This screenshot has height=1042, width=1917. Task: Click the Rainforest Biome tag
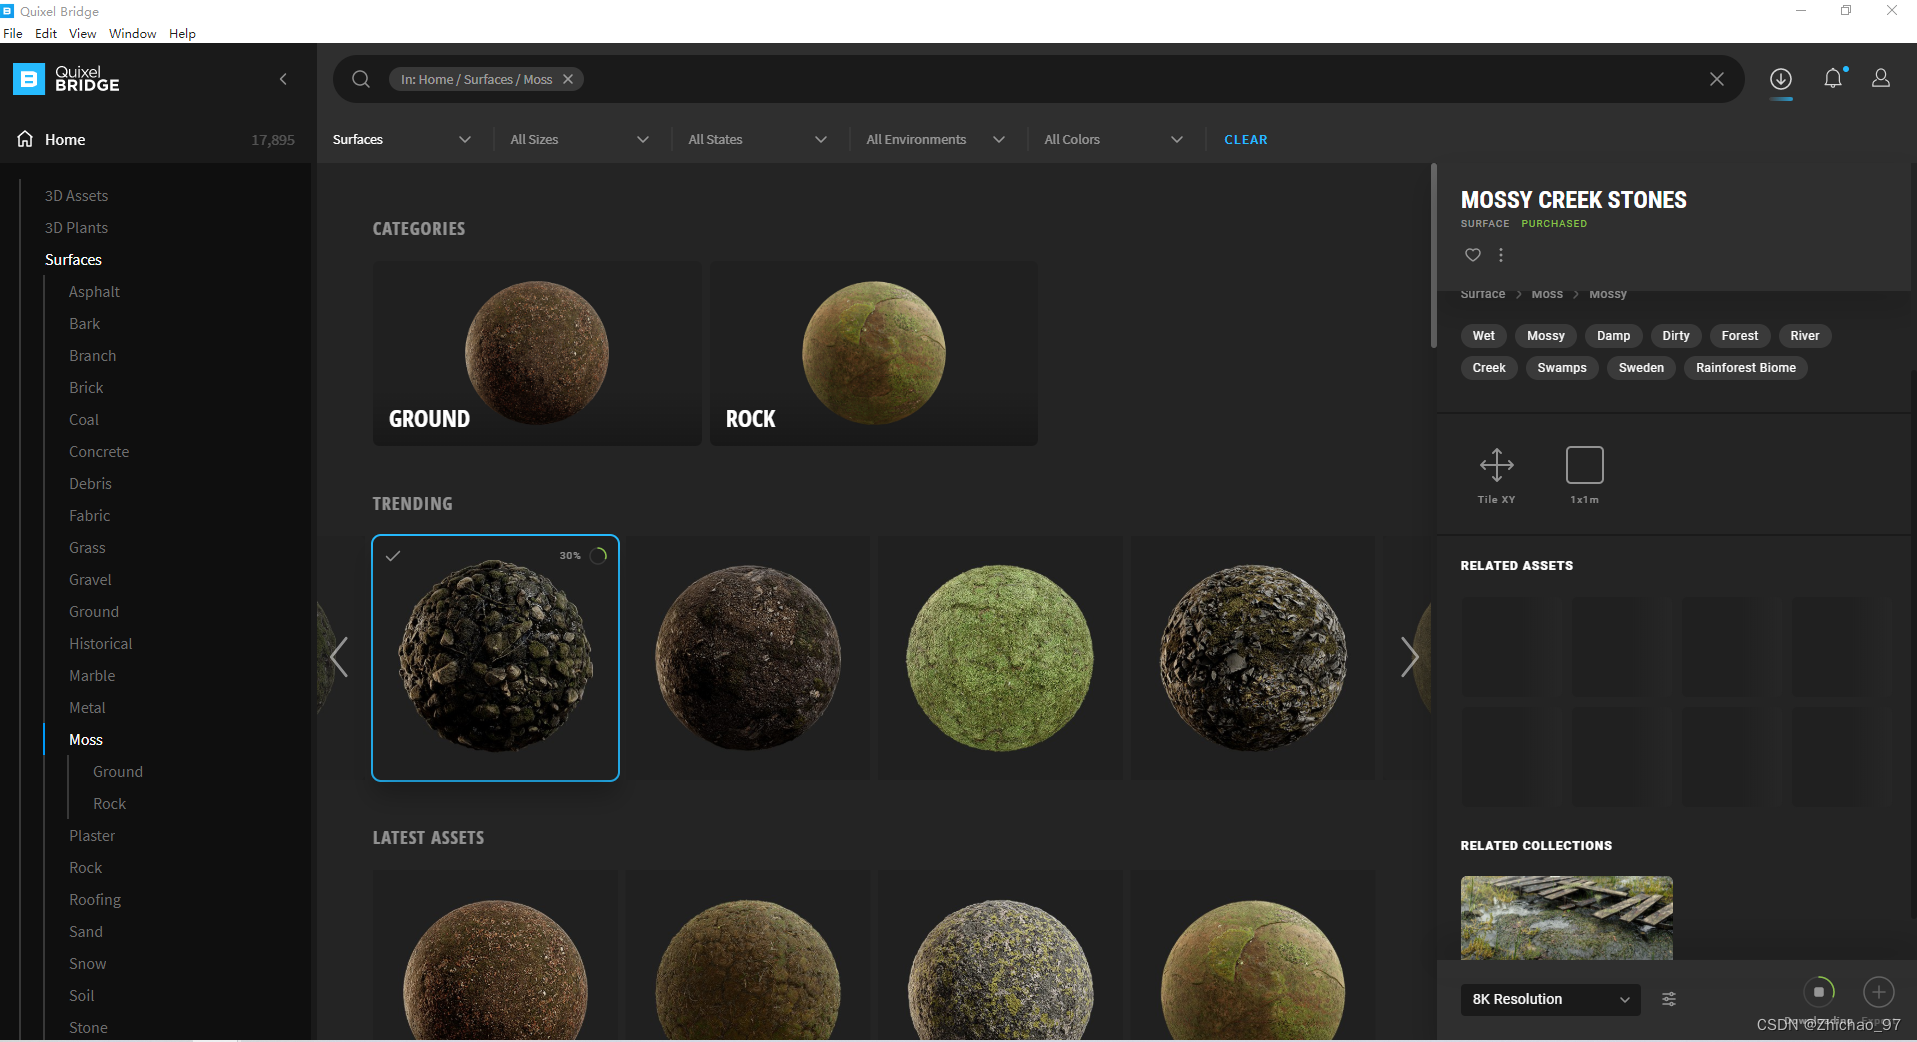(x=1746, y=368)
